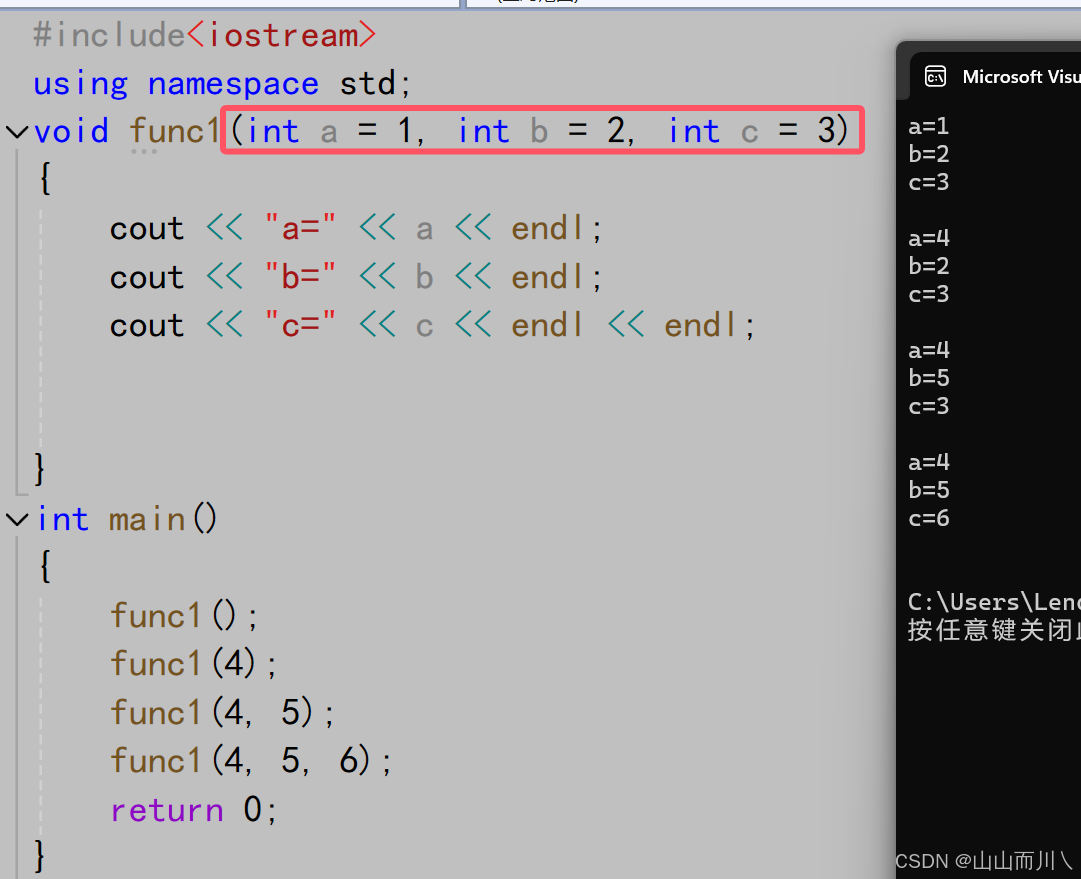1081x879 pixels.
Task: Click parameter 'int a = 1'
Action: tap(329, 131)
